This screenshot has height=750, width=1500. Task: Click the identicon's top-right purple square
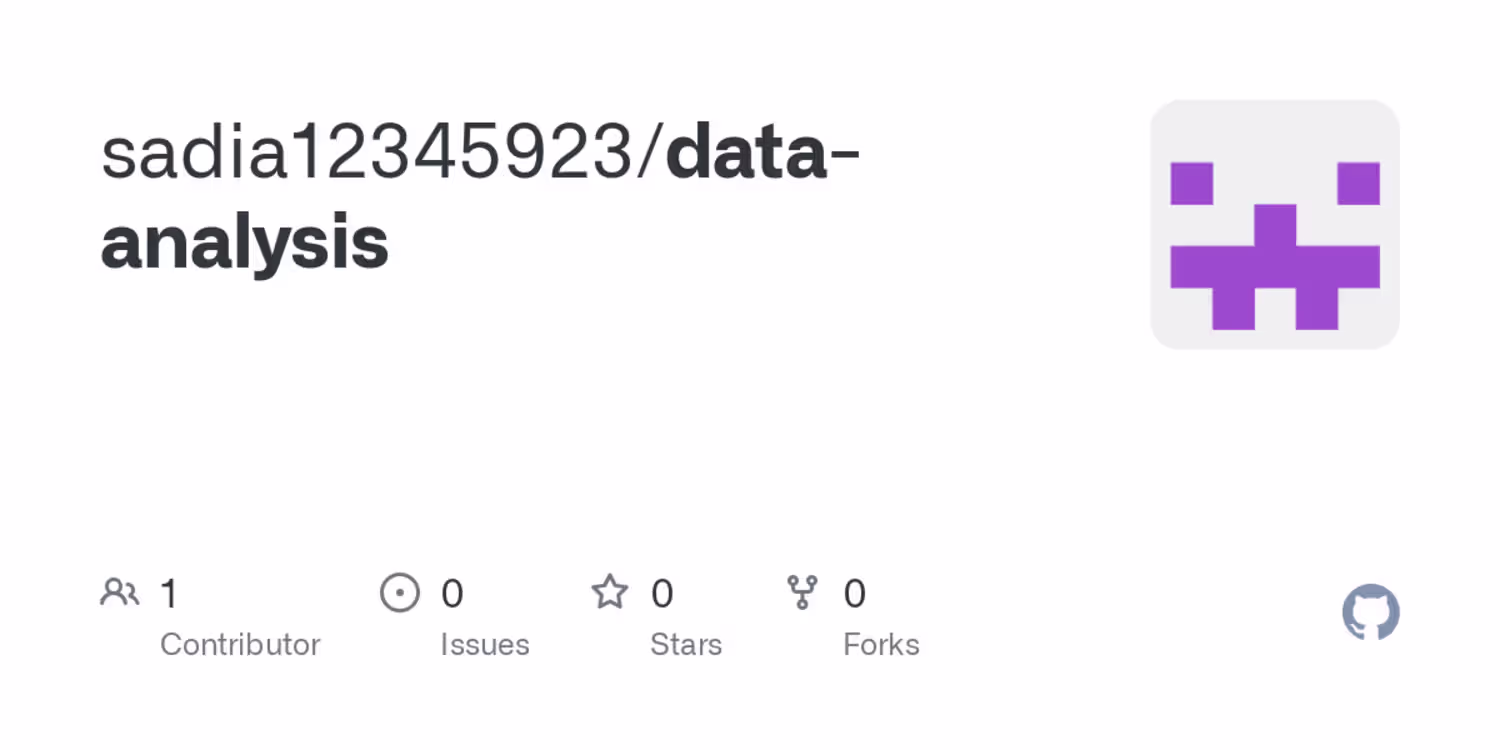1358,183
